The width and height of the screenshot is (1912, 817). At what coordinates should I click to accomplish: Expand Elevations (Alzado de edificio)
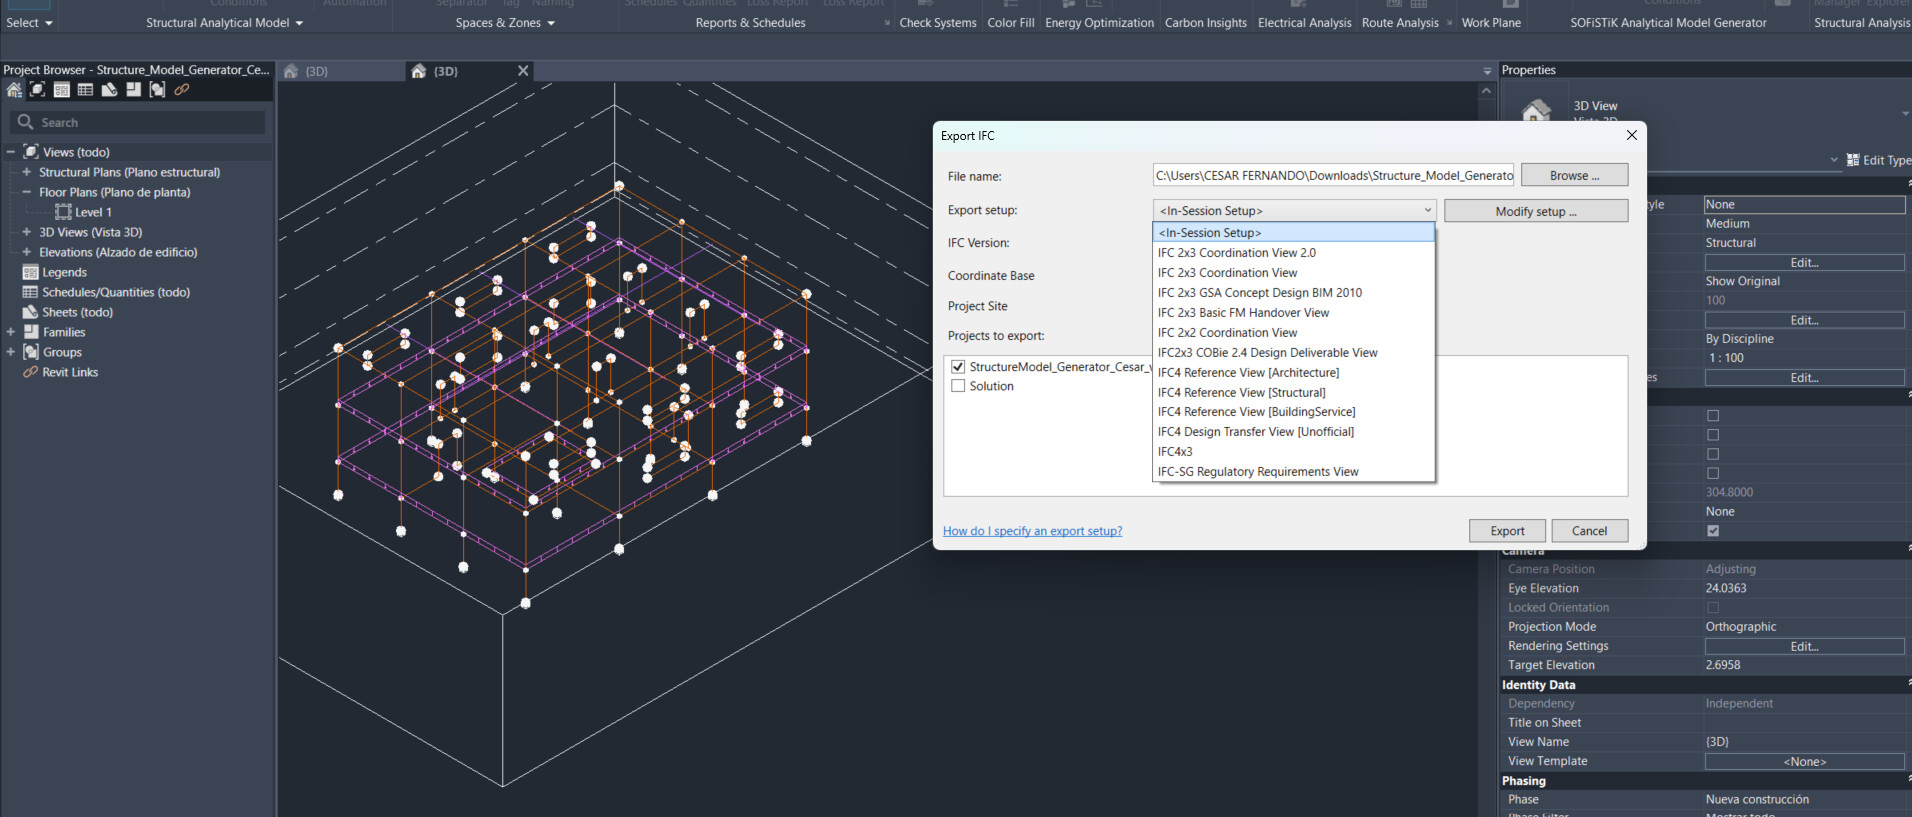click(27, 252)
